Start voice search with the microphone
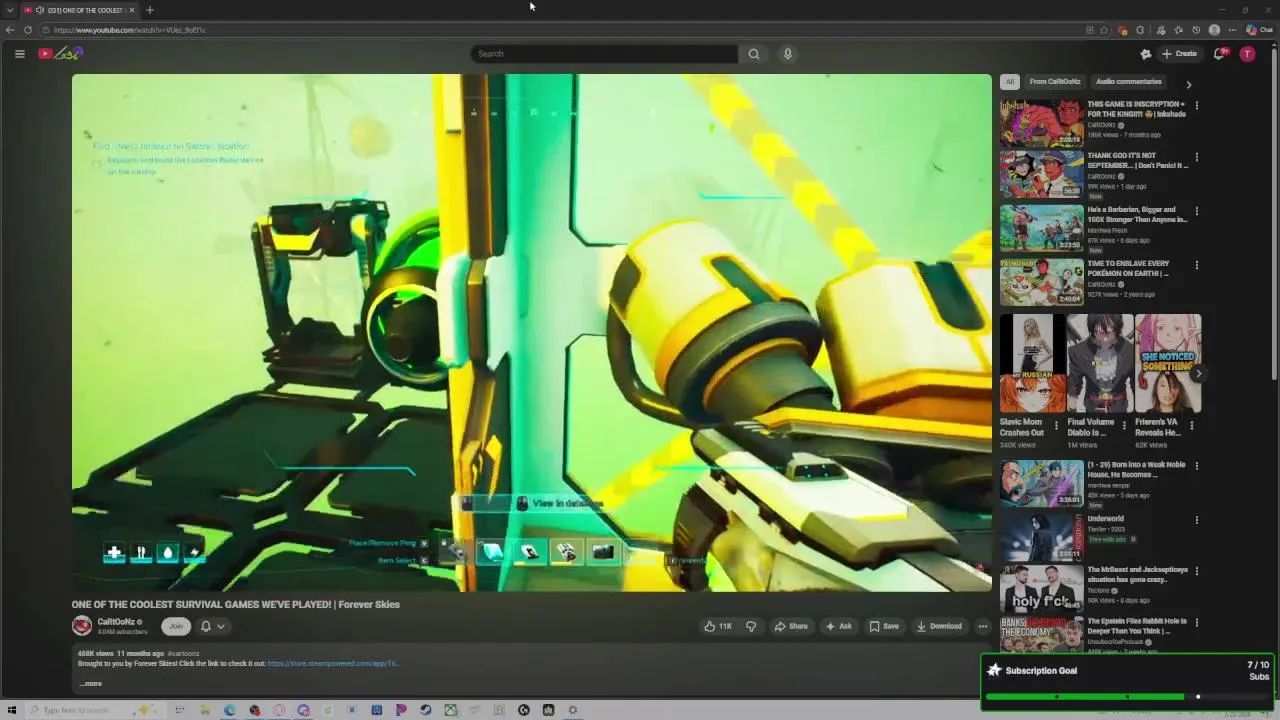 (x=788, y=54)
